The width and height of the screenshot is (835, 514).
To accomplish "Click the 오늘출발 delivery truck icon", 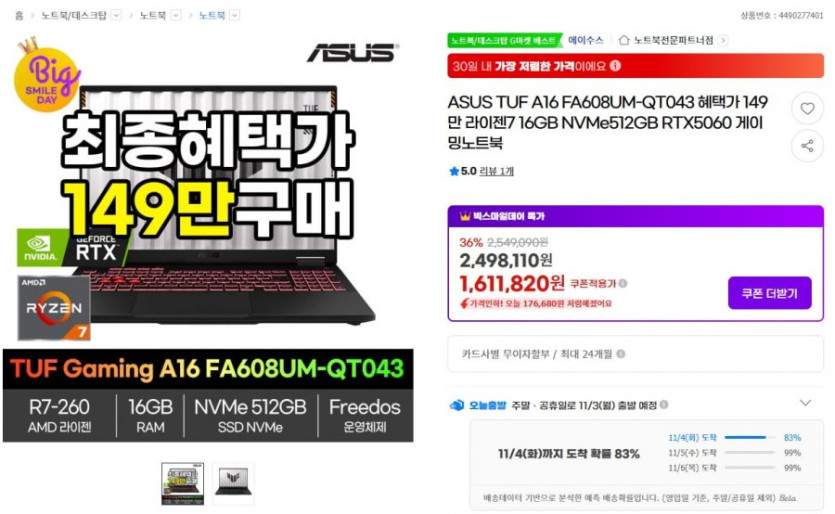I will click(457, 405).
